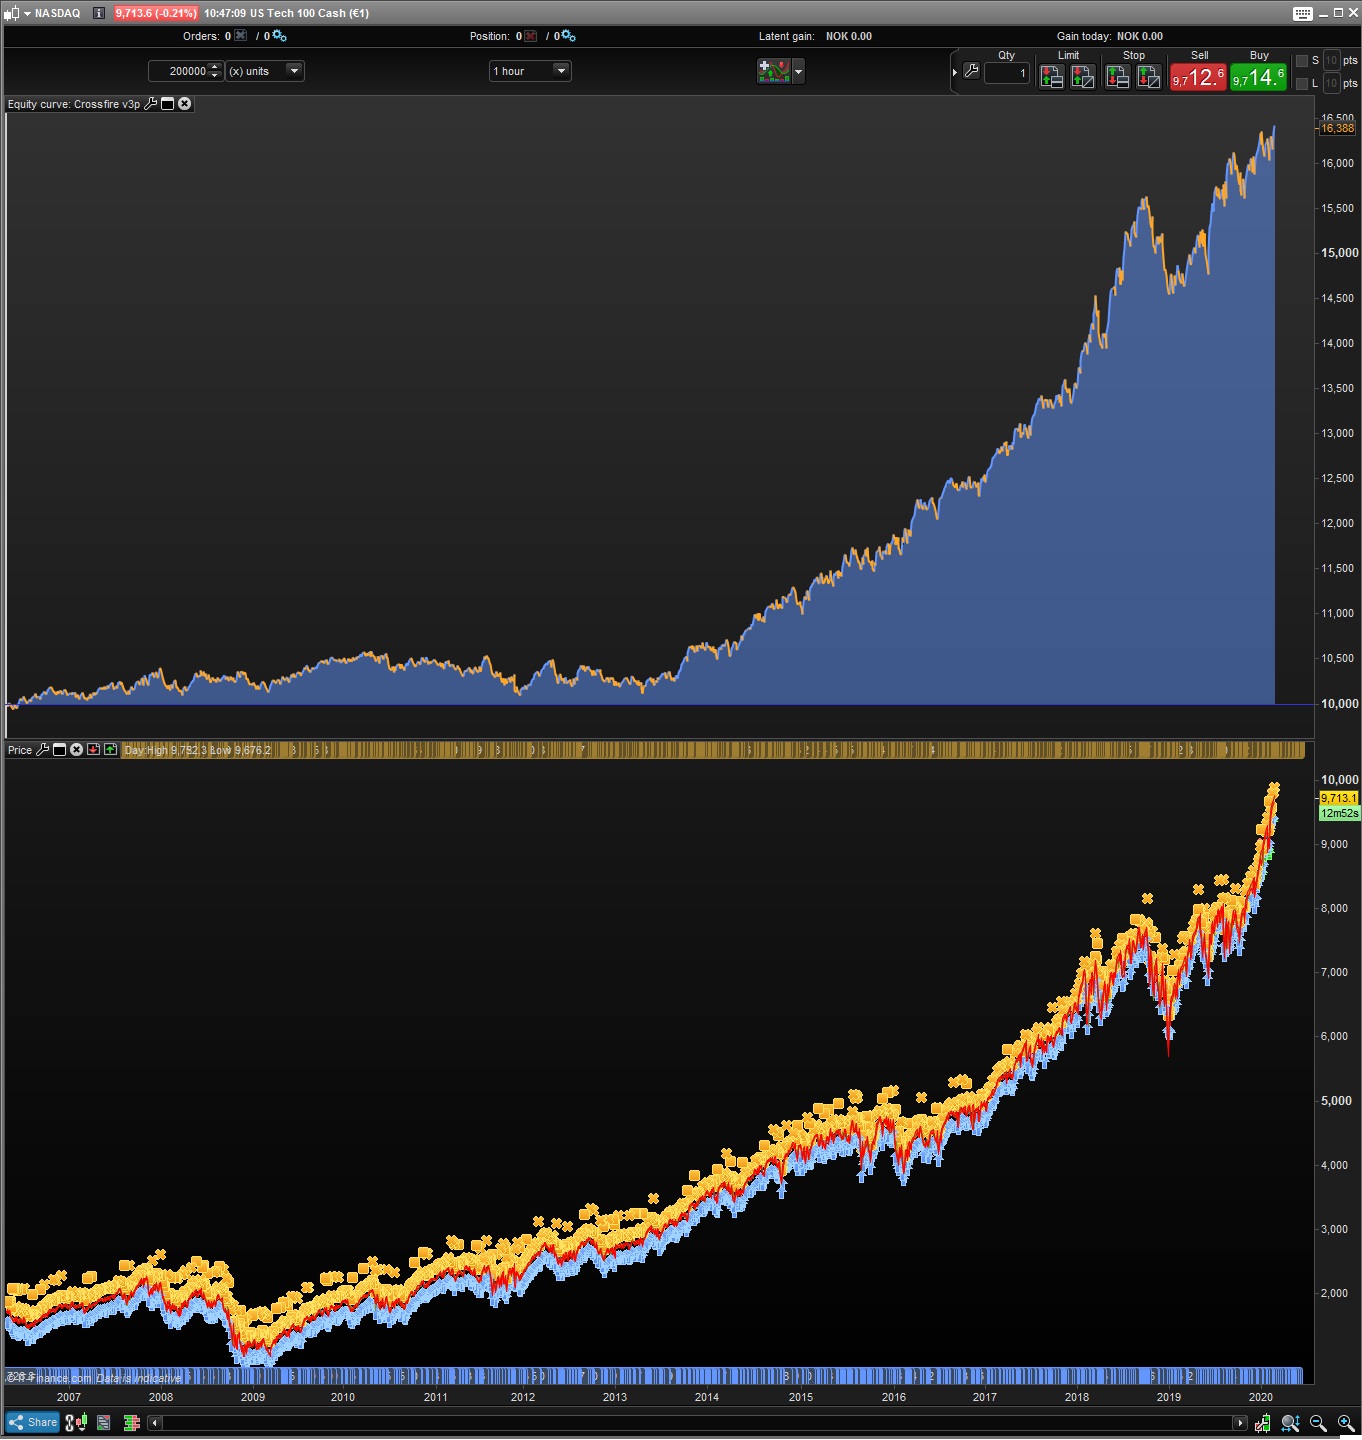Zoom out the chart

(x=1318, y=1423)
